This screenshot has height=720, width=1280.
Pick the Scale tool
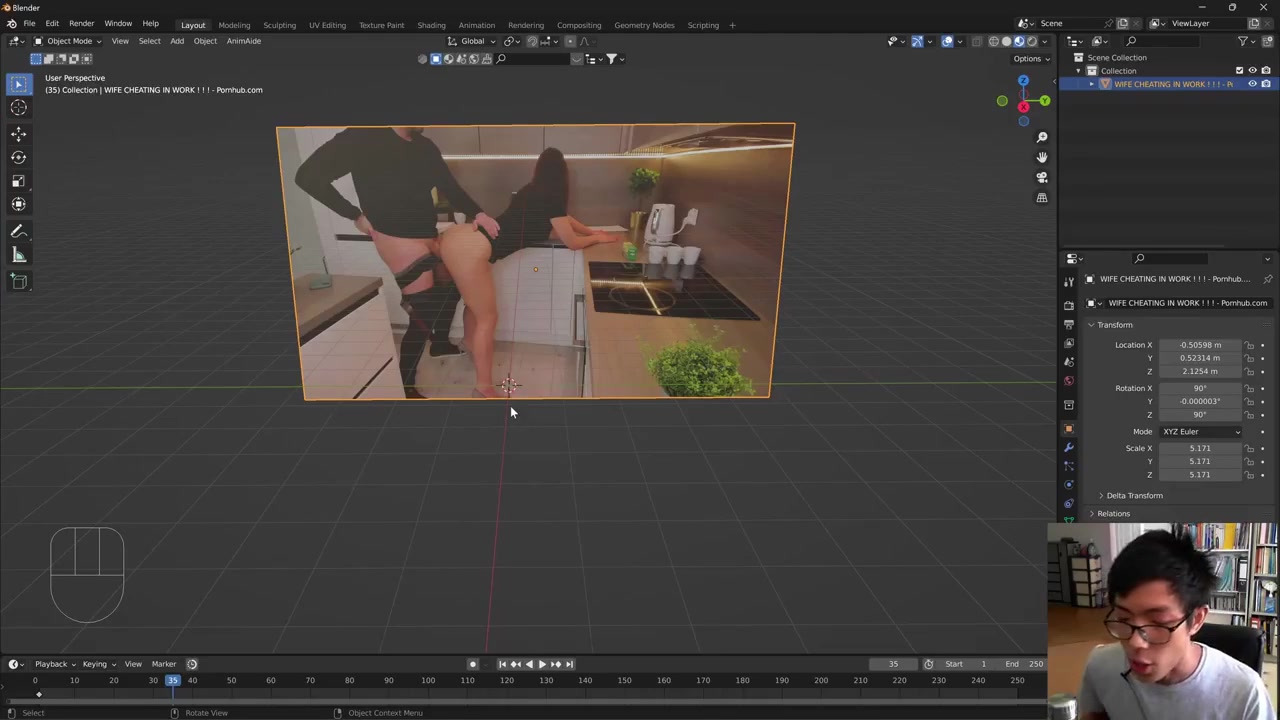pyautogui.click(x=18, y=181)
